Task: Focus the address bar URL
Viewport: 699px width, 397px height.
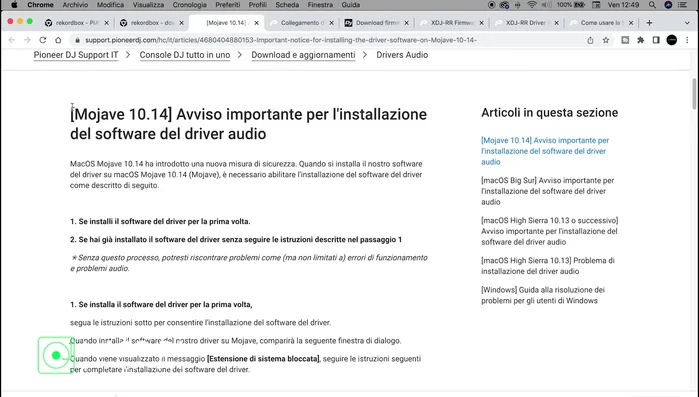Action: click(x=281, y=40)
